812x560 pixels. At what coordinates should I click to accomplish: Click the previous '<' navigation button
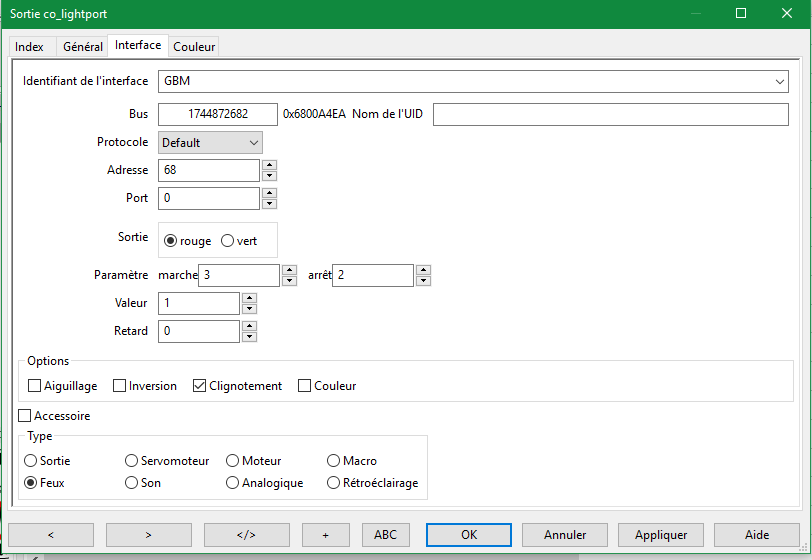click(x=50, y=535)
